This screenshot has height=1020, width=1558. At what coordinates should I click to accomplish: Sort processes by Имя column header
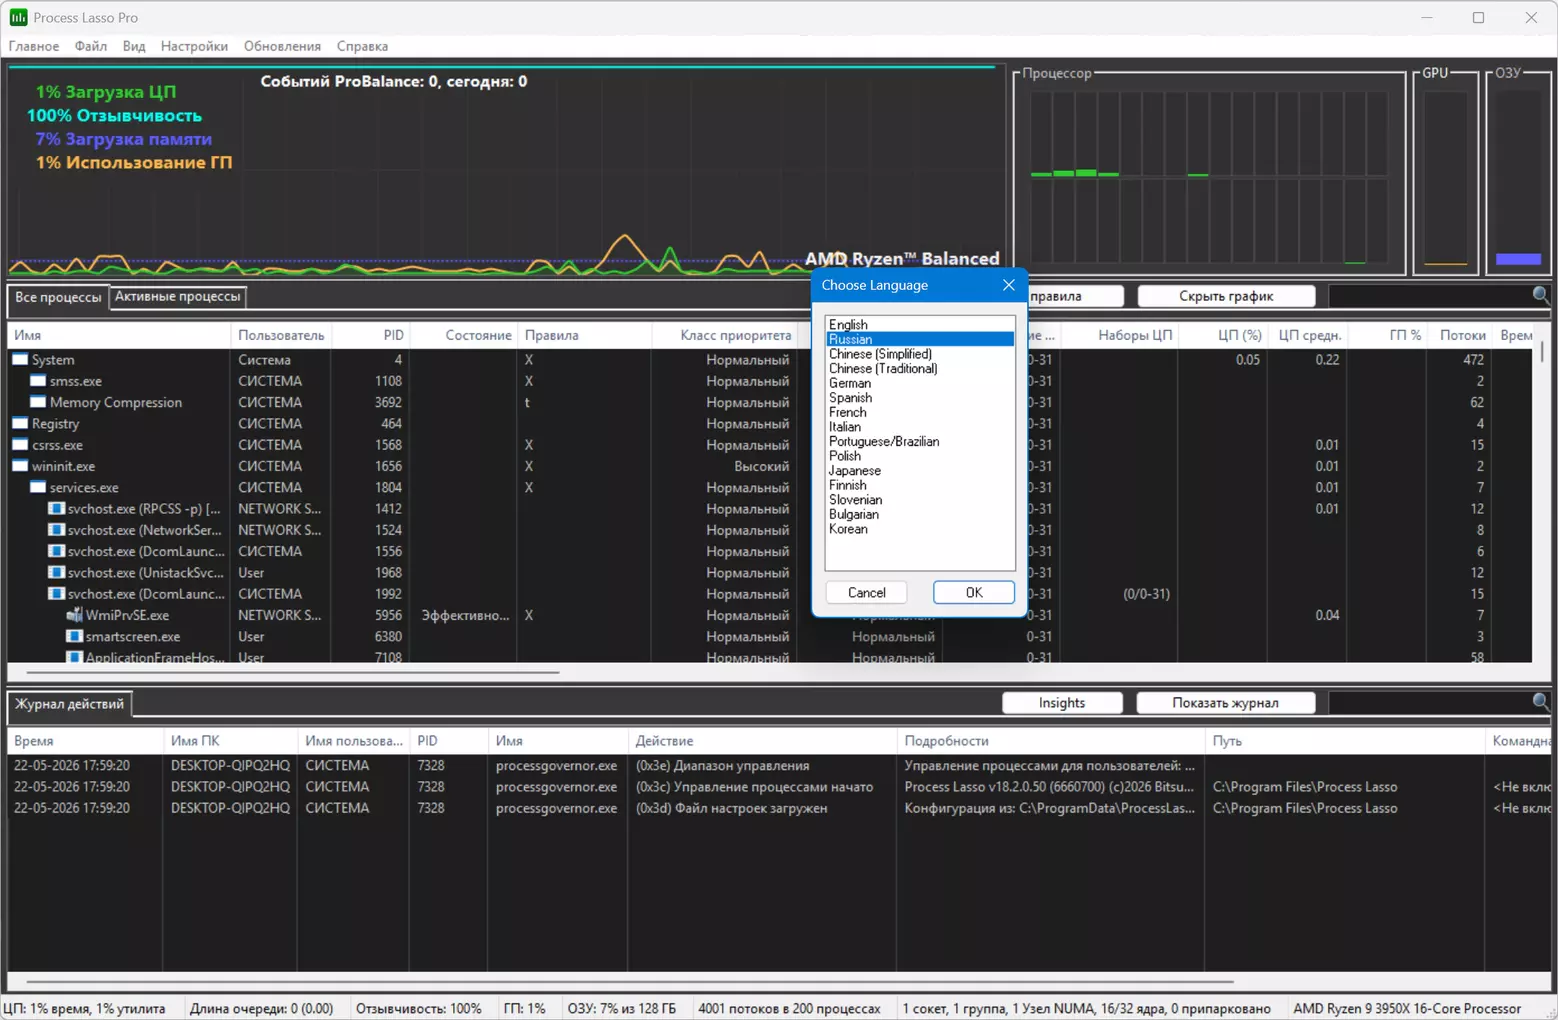pyautogui.click(x=119, y=335)
